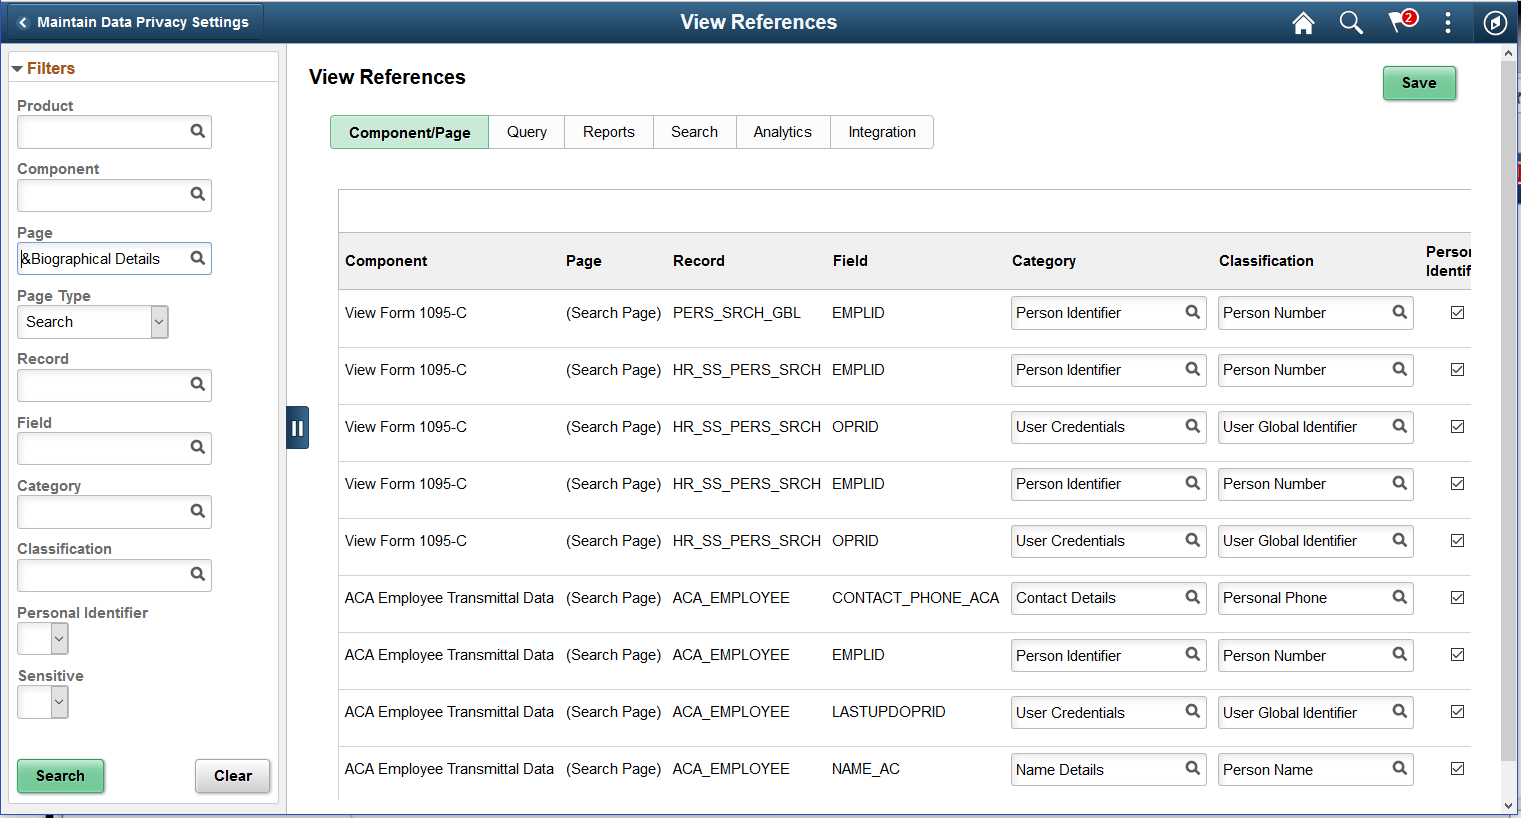This screenshot has height=818, width=1521.
Task: Open the NavBar compass icon
Action: (x=1495, y=22)
